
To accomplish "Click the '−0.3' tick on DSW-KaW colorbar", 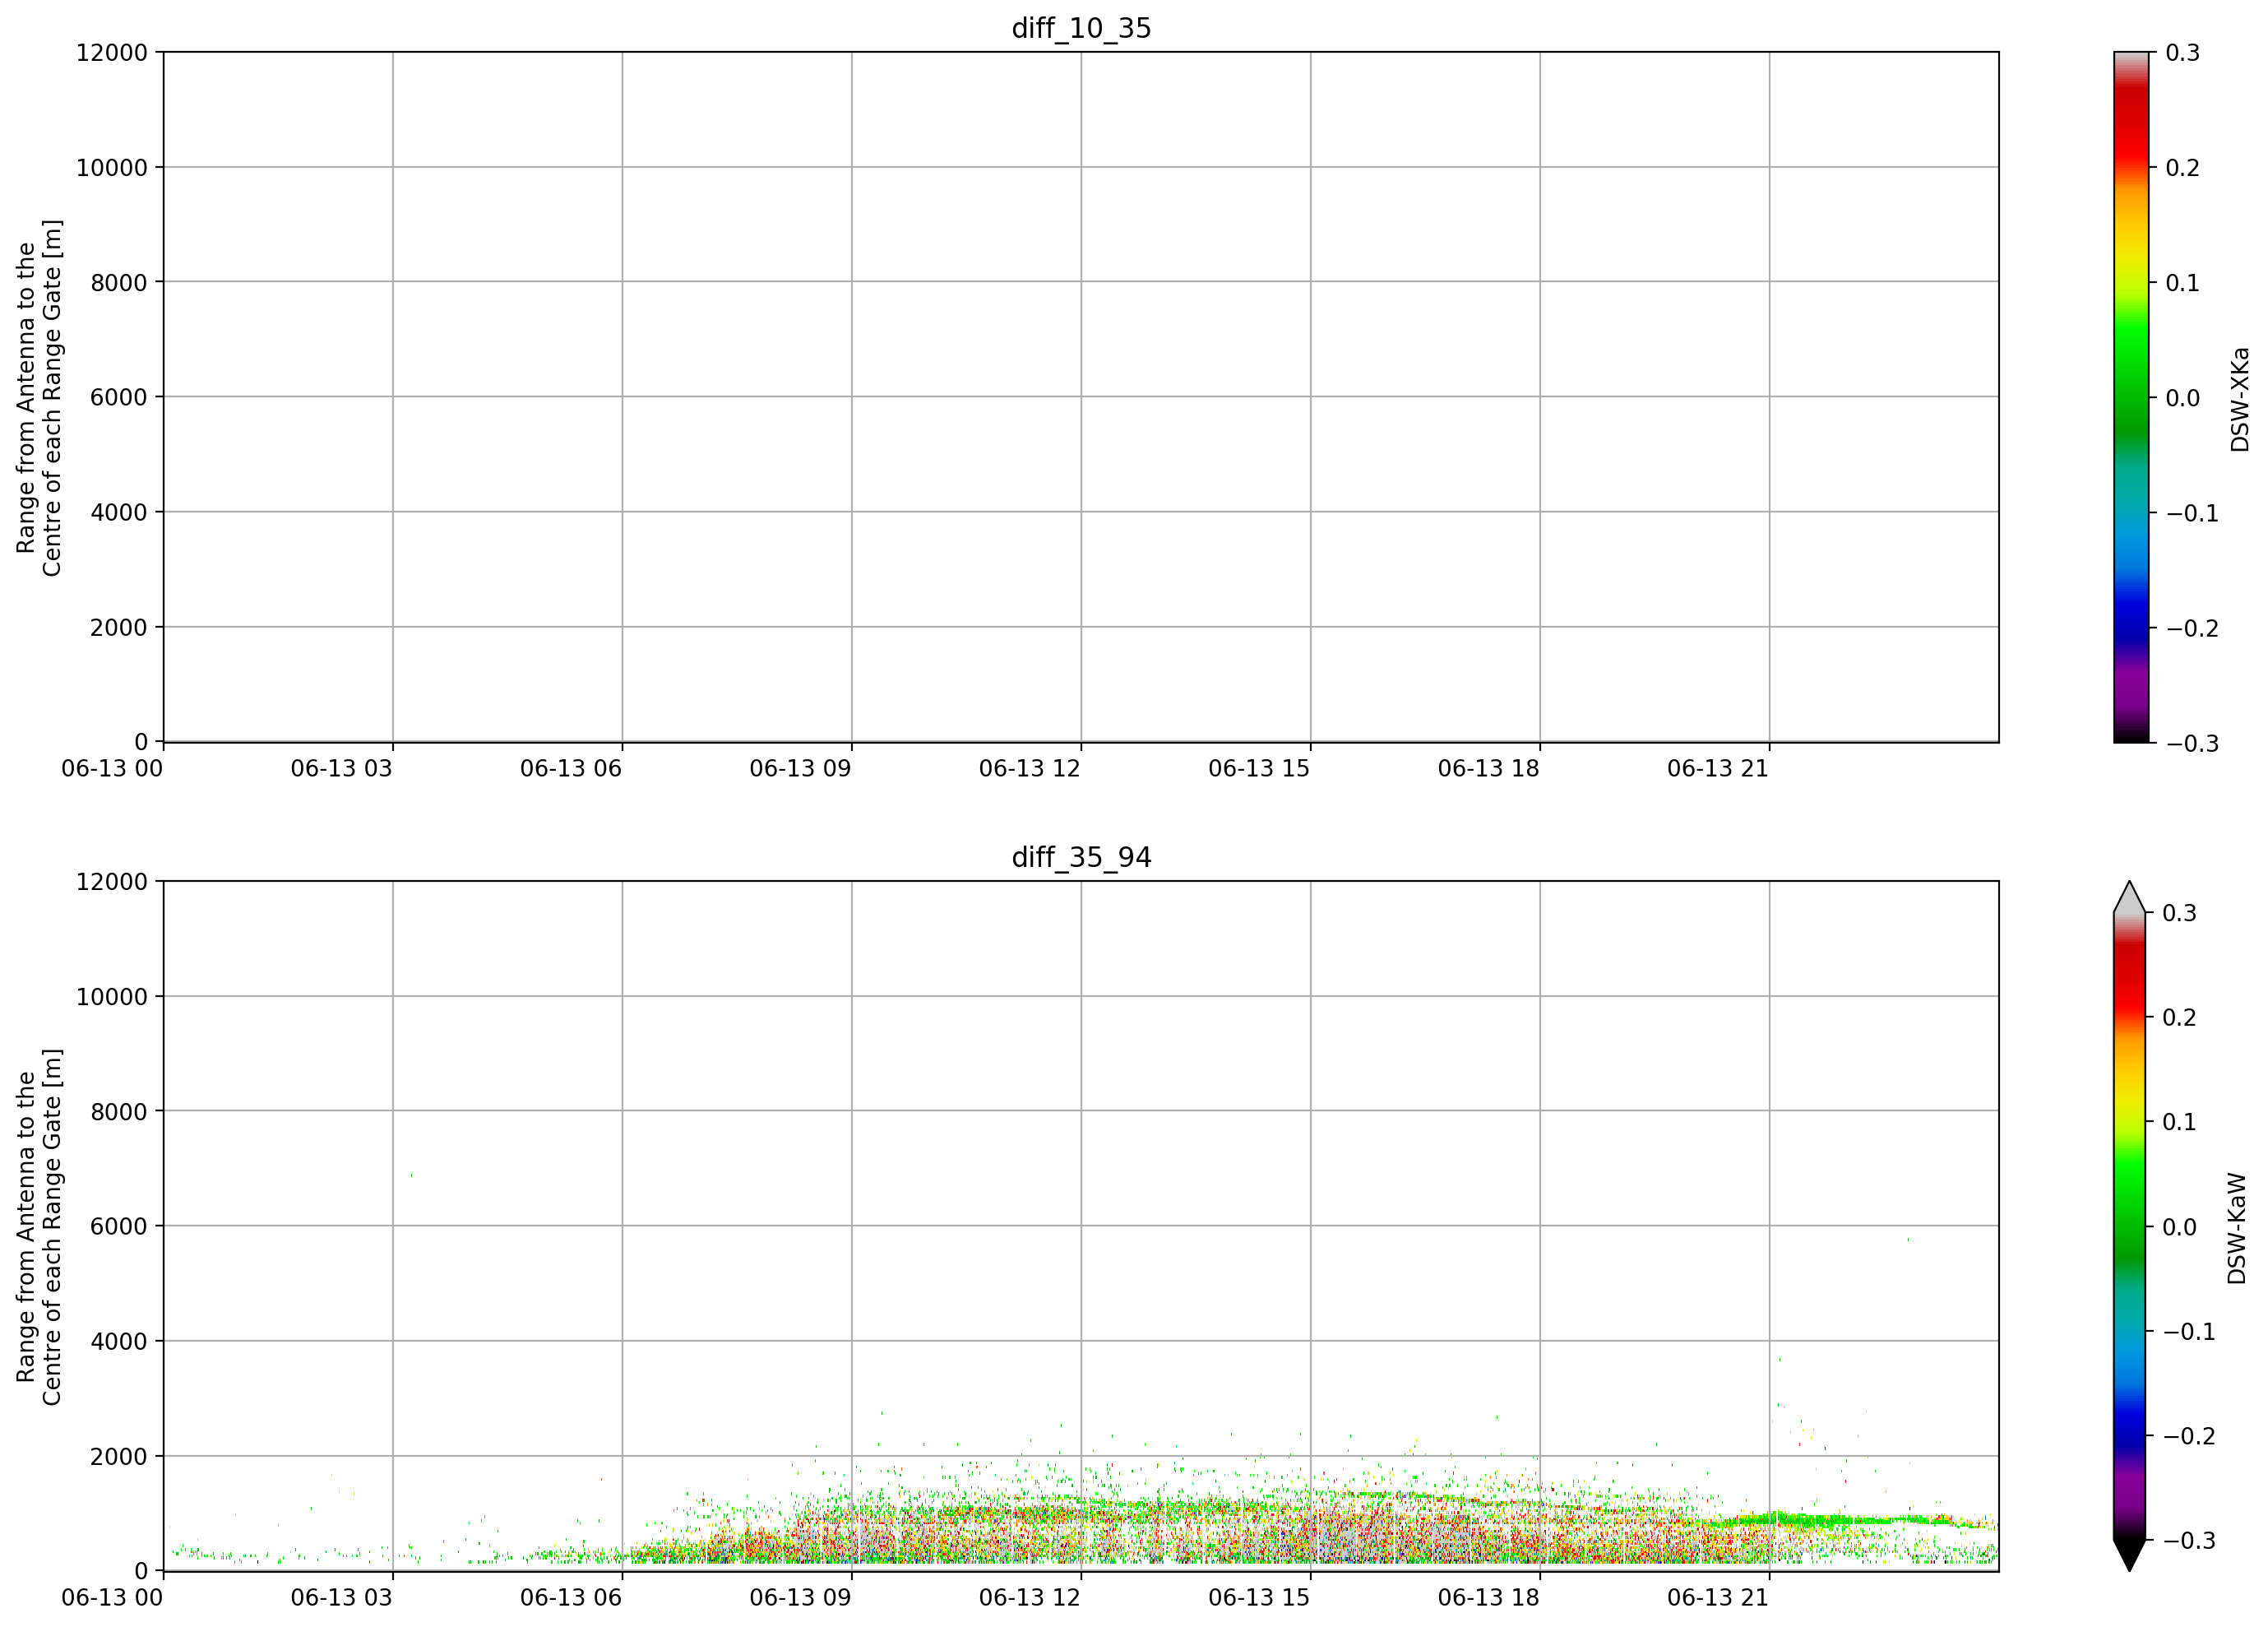I will (x=2189, y=1540).
